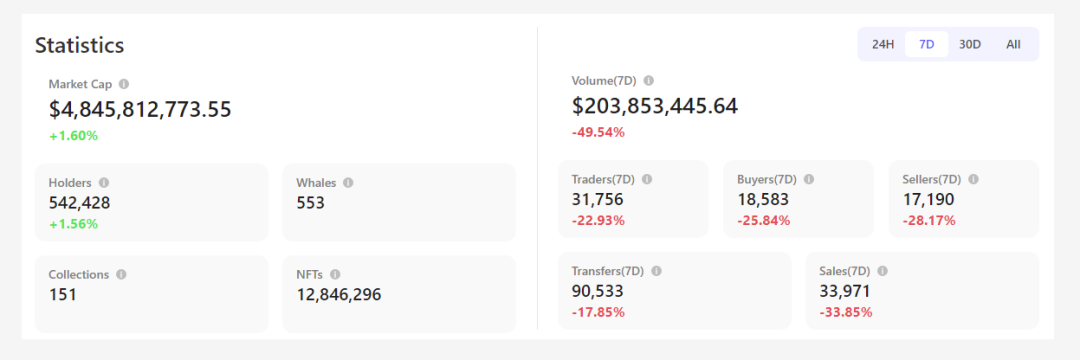Show All time statistics

click(x=1013, y=44)
